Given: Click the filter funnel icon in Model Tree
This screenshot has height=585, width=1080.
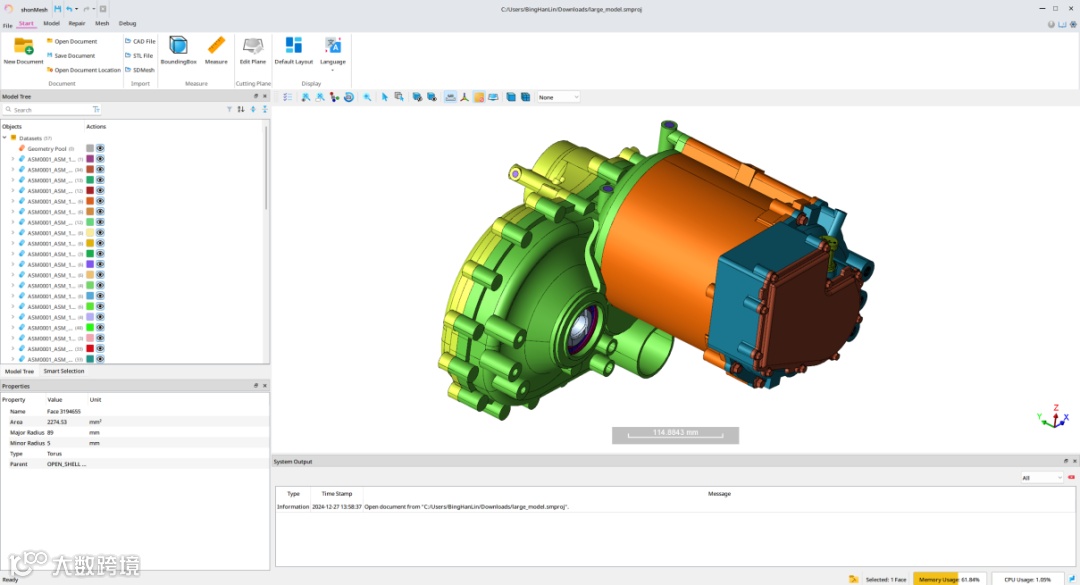Looking at the screenshot, I should (229, 110).
